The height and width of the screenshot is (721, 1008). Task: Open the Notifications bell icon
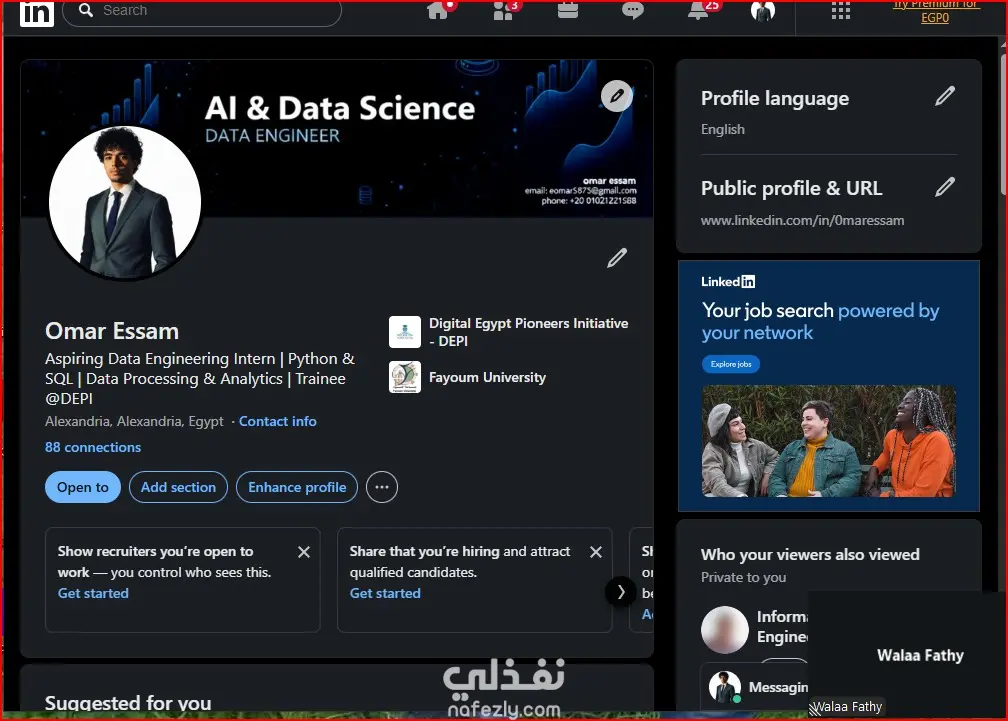[698, 11]
